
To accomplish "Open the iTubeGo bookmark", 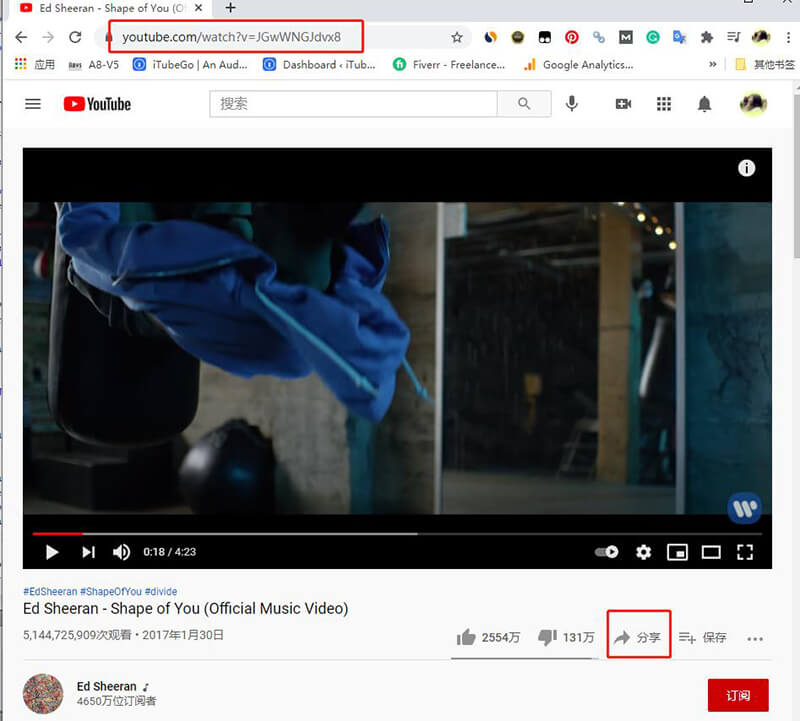I will click(190, 65).
